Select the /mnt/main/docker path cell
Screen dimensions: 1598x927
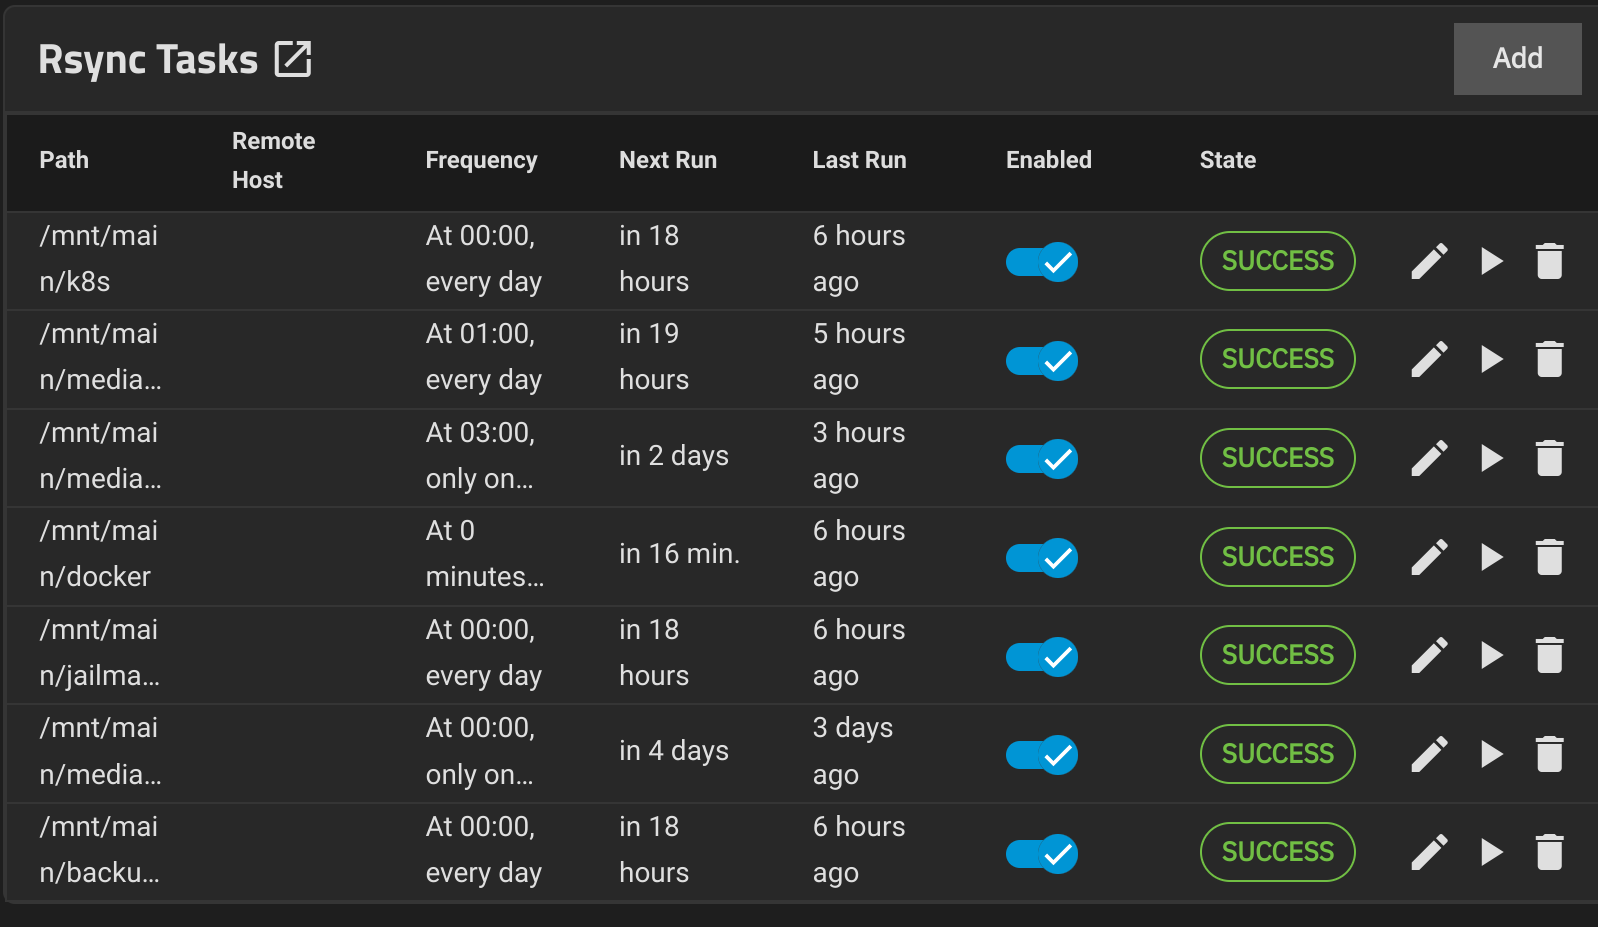click(98, 554)
